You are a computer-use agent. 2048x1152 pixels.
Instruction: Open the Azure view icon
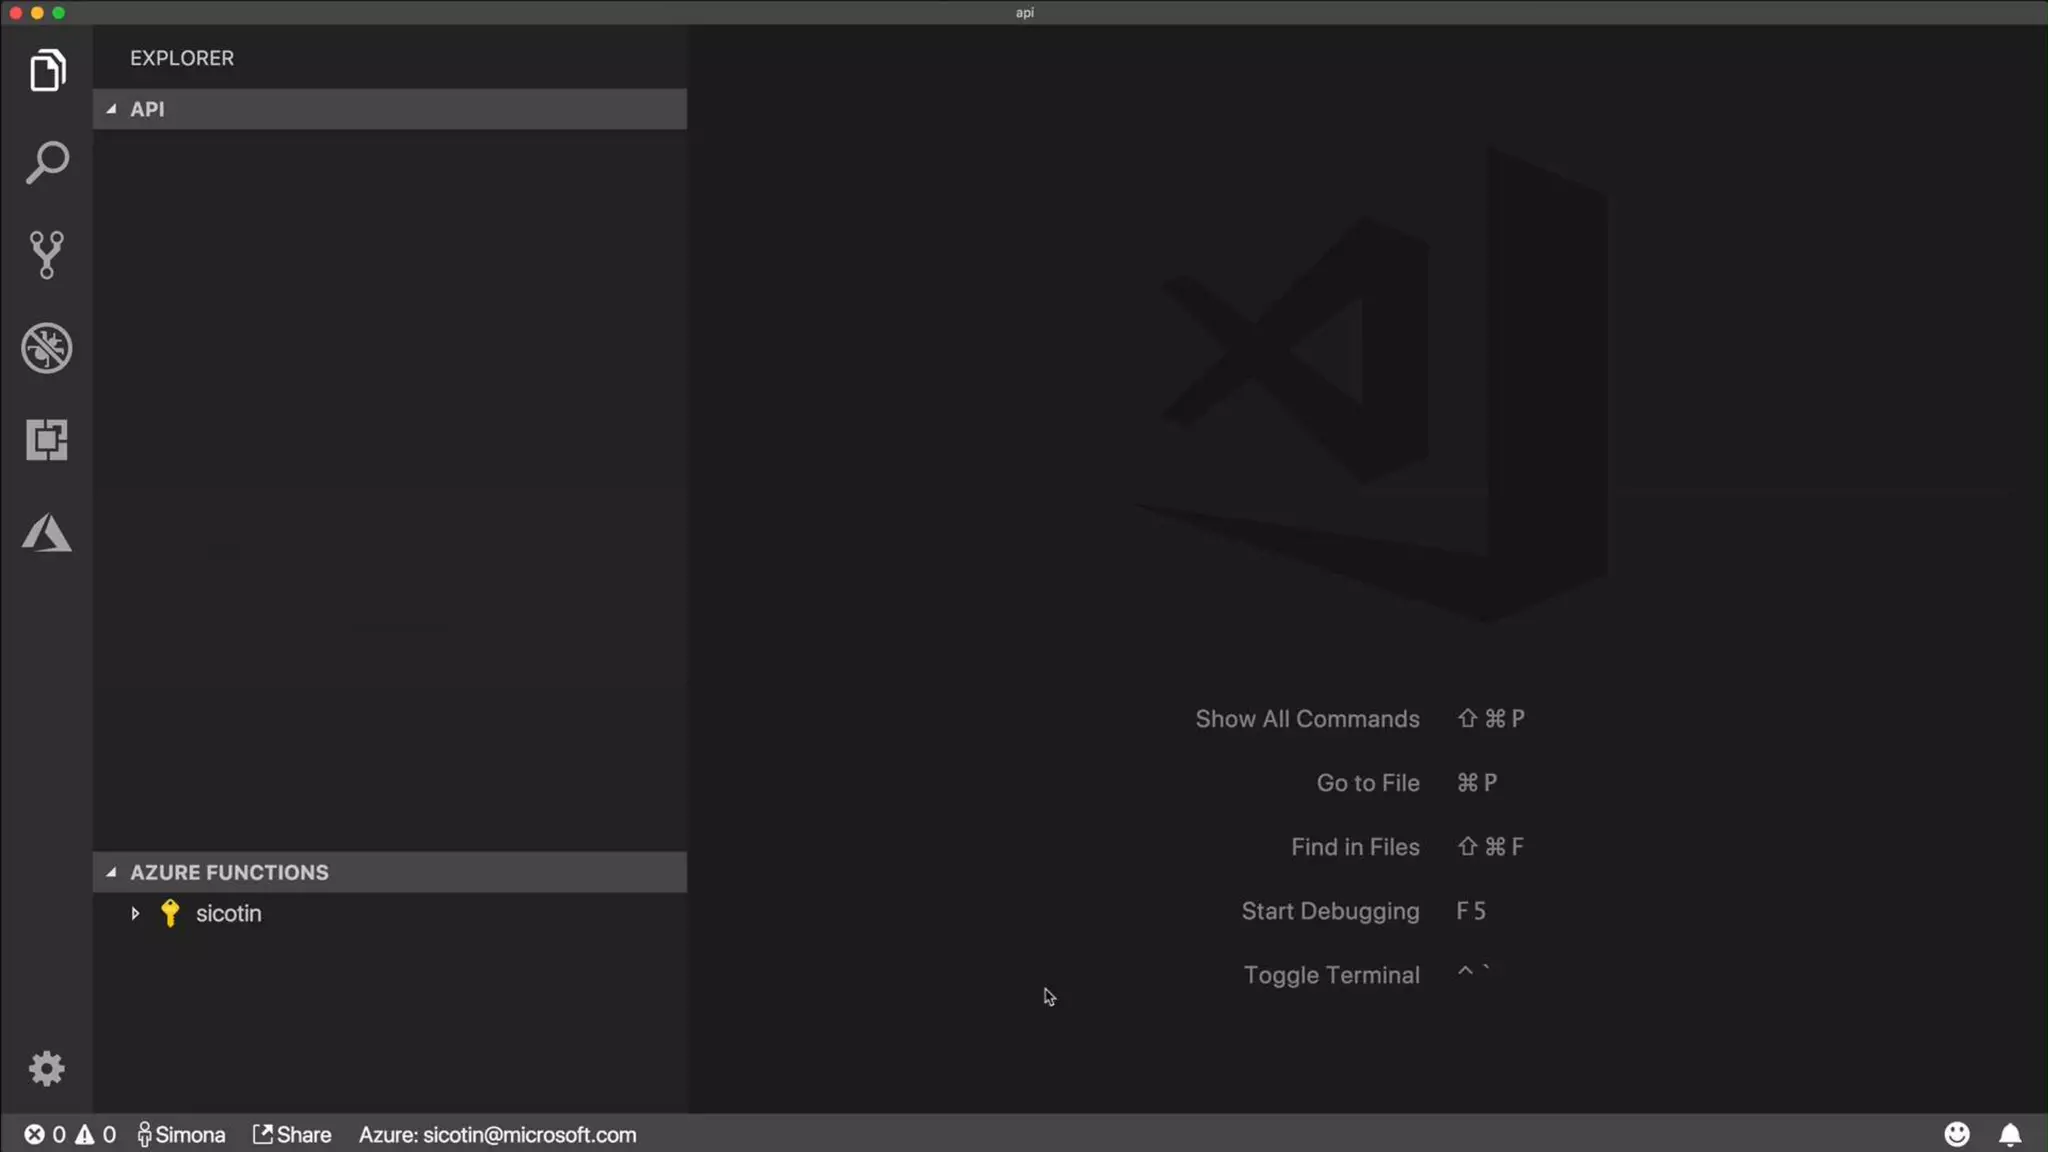tap(47, 533)
